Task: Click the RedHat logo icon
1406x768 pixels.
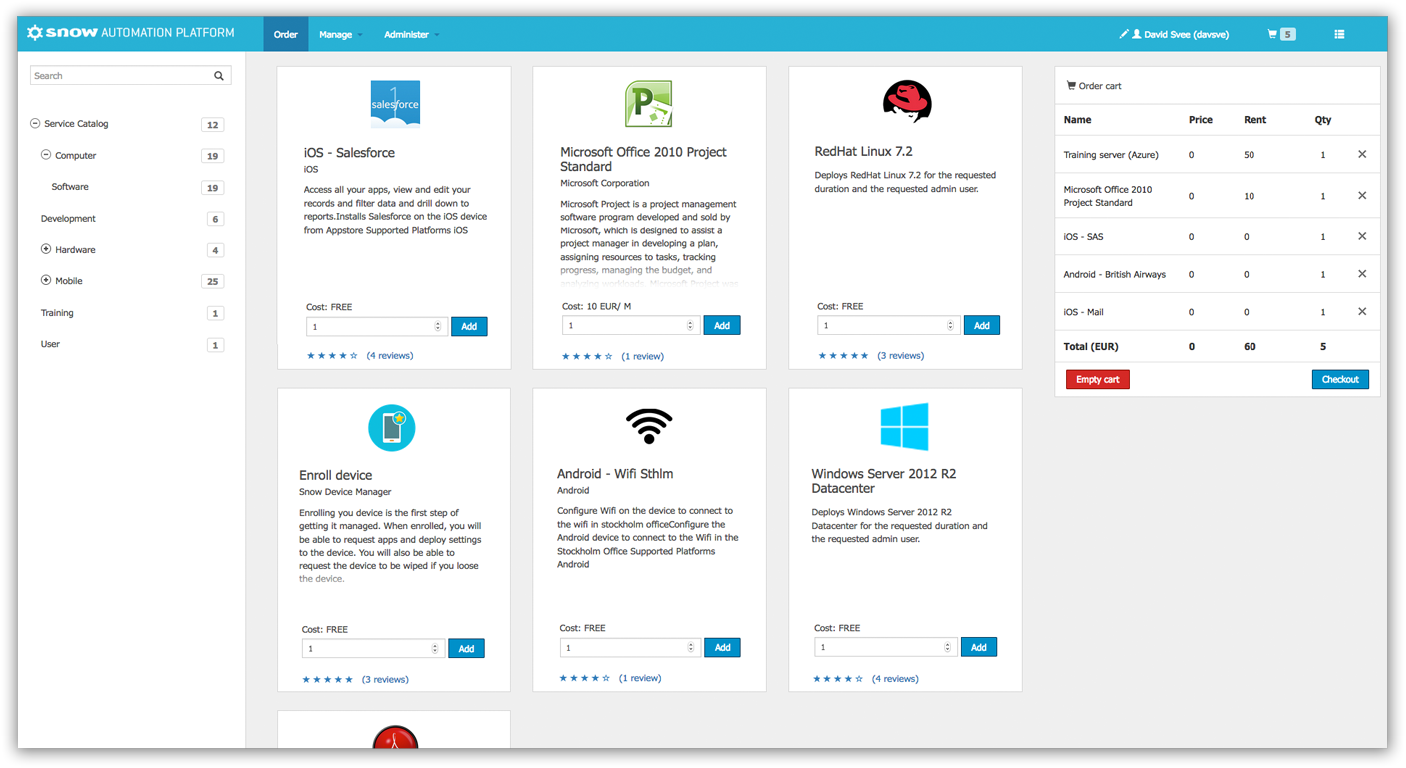Action: point(907,101)
